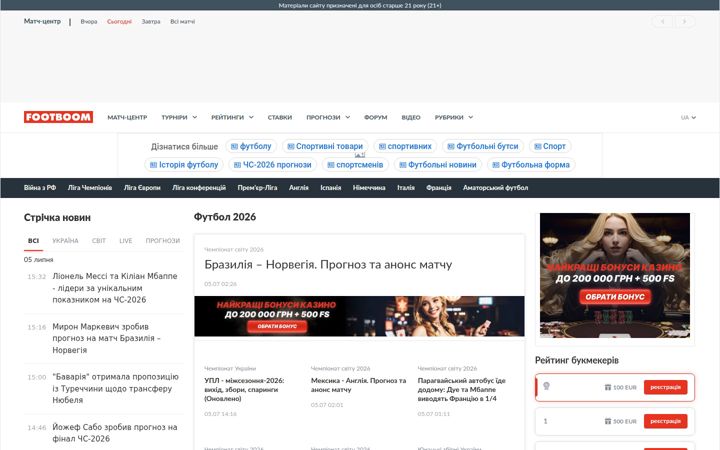This screenshot has width=720, height=450.
Task: Click the Історія футболу ad chip
Action: point(184,164)
